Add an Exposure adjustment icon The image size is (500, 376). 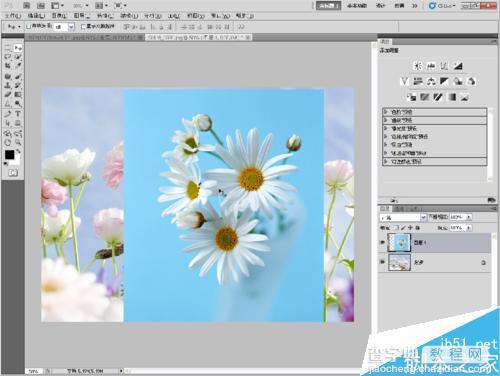pyautogui.click(x=458, y=66)
